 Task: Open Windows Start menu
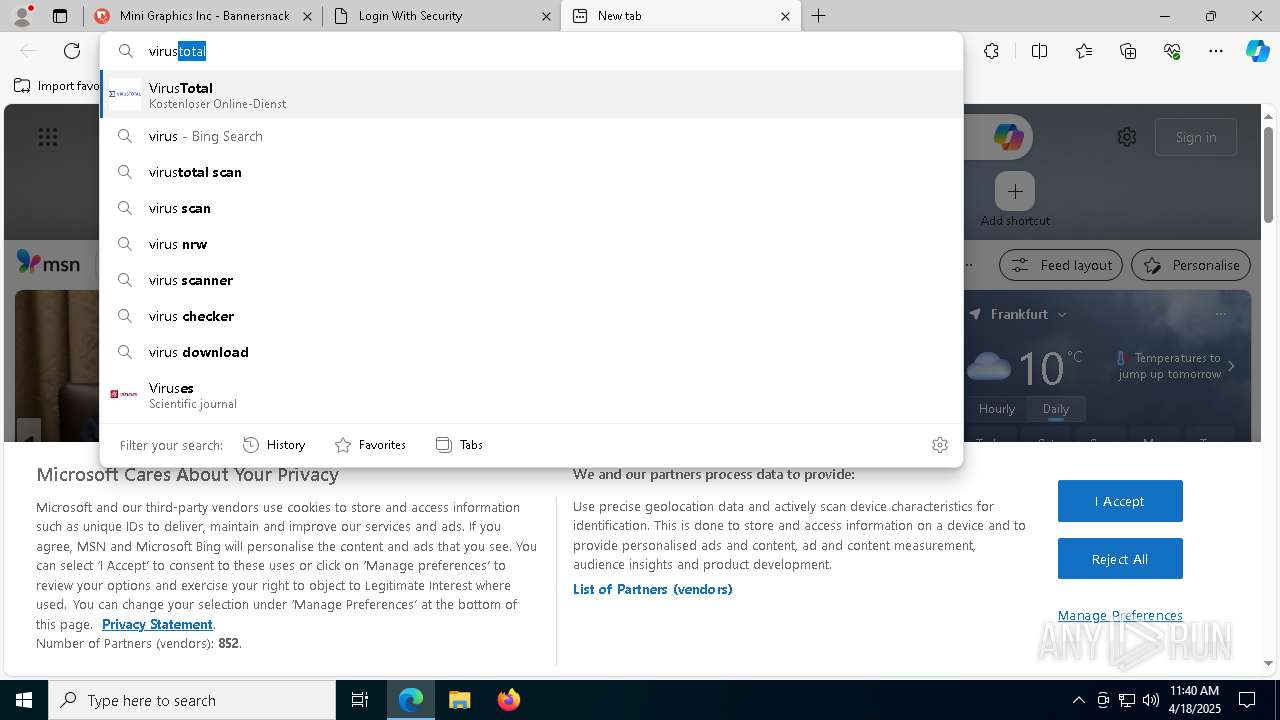click(24, 700)
